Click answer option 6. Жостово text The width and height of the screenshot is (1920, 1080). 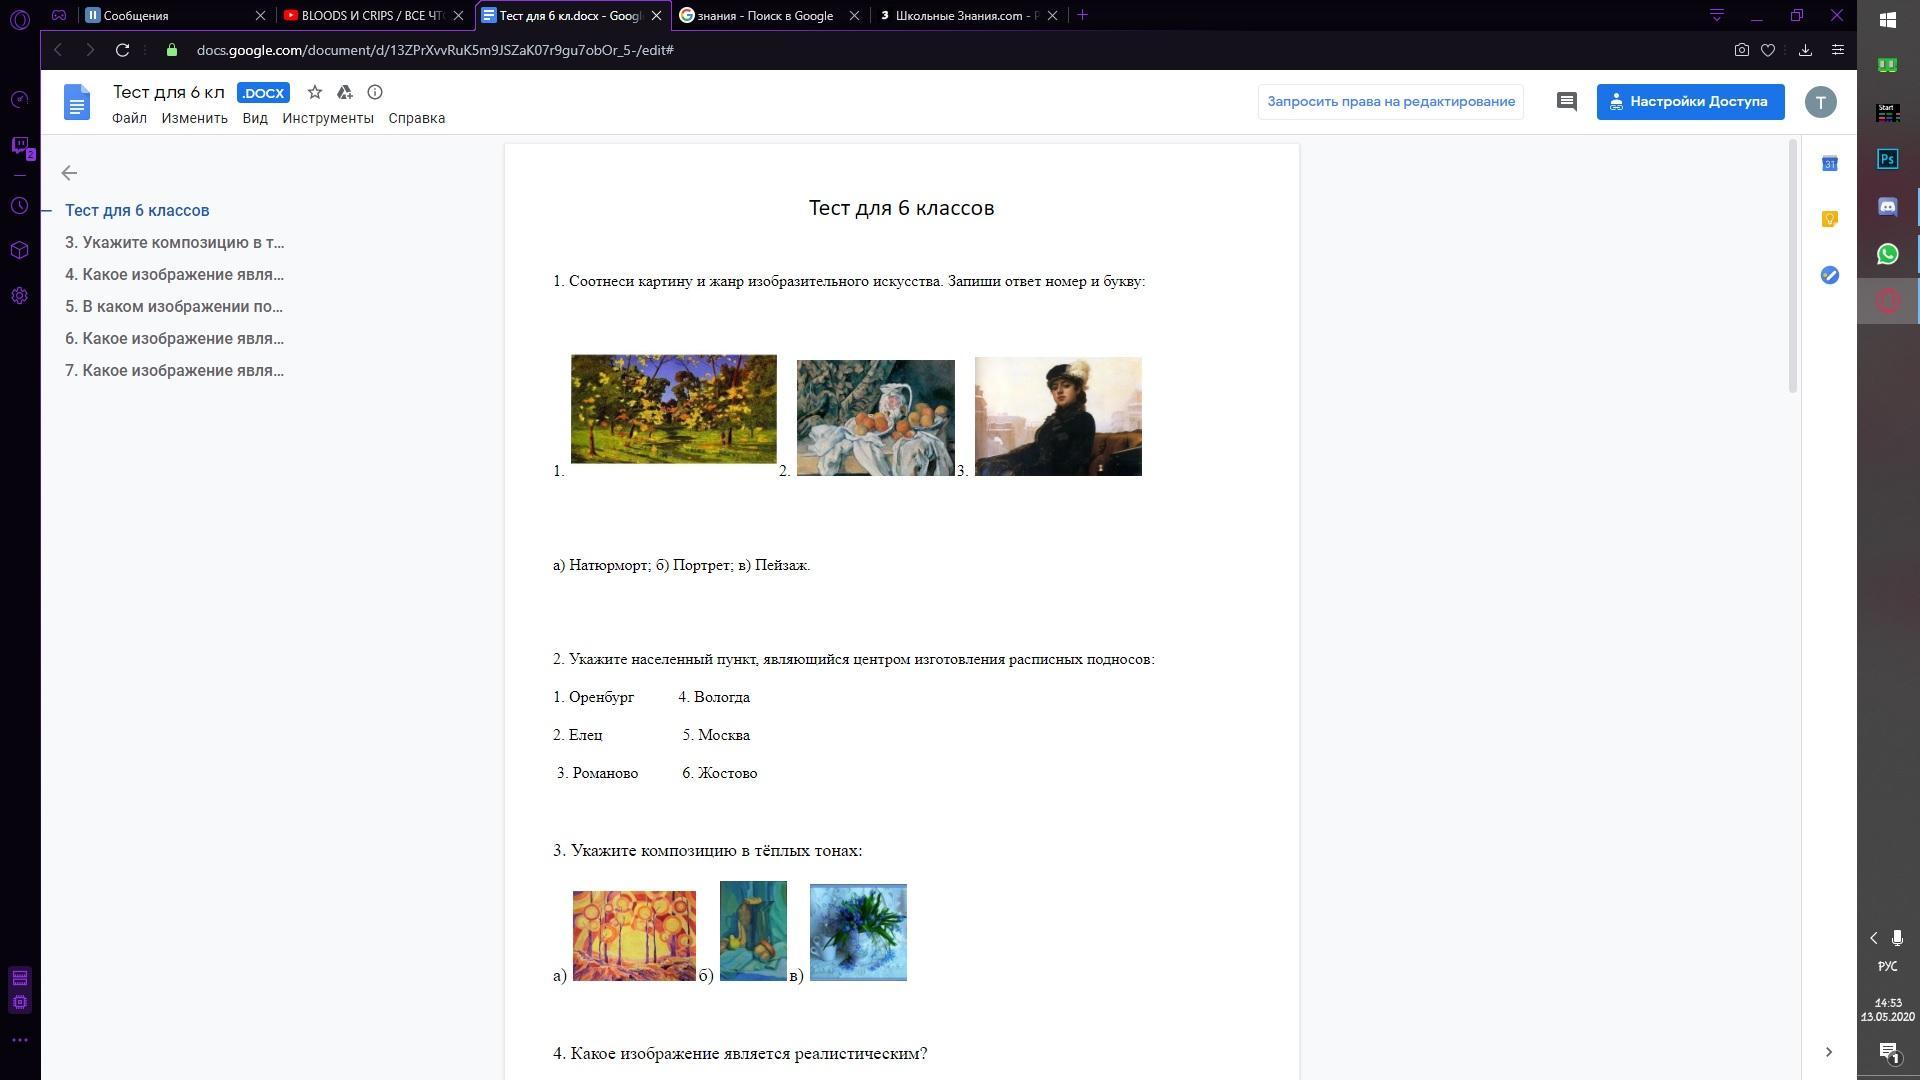pos(720,773)
